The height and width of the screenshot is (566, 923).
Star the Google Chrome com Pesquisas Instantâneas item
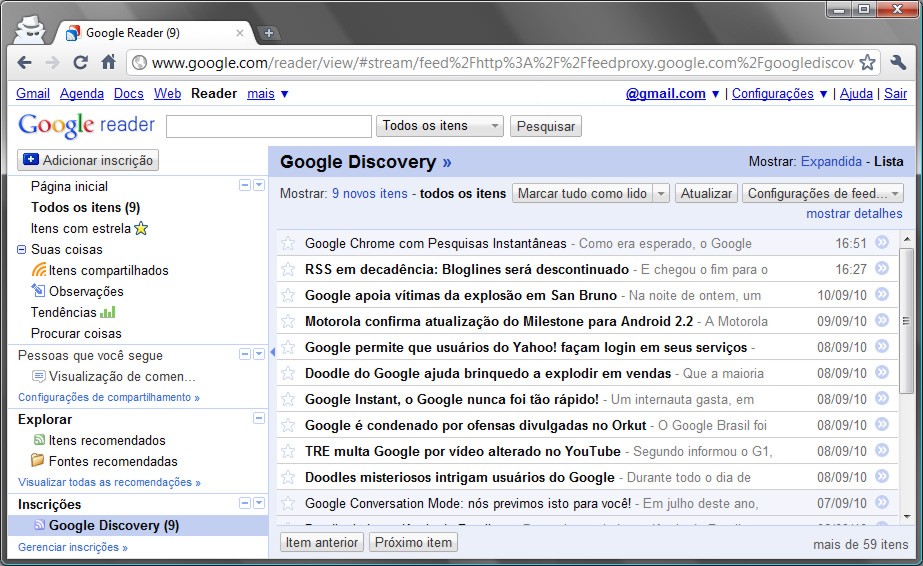[x=288, y=243]
